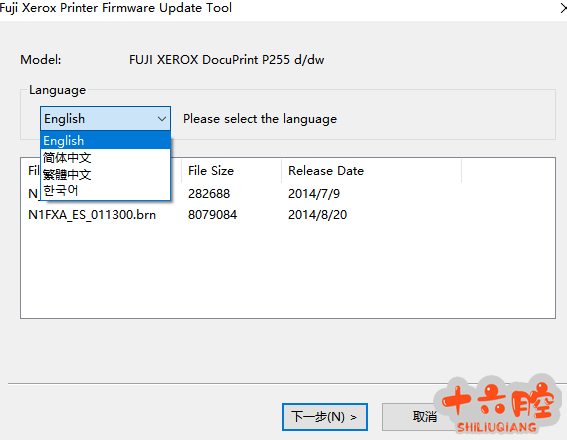Click the Language combo box showing English
This screenshot has height=440, width=567.
point(105,119)
